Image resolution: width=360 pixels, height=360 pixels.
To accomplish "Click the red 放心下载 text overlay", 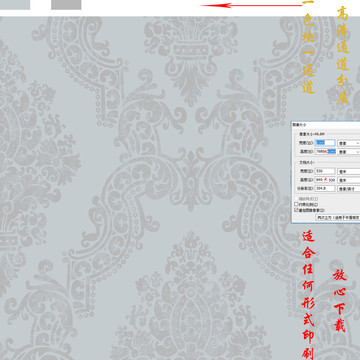I will (340, 301).
